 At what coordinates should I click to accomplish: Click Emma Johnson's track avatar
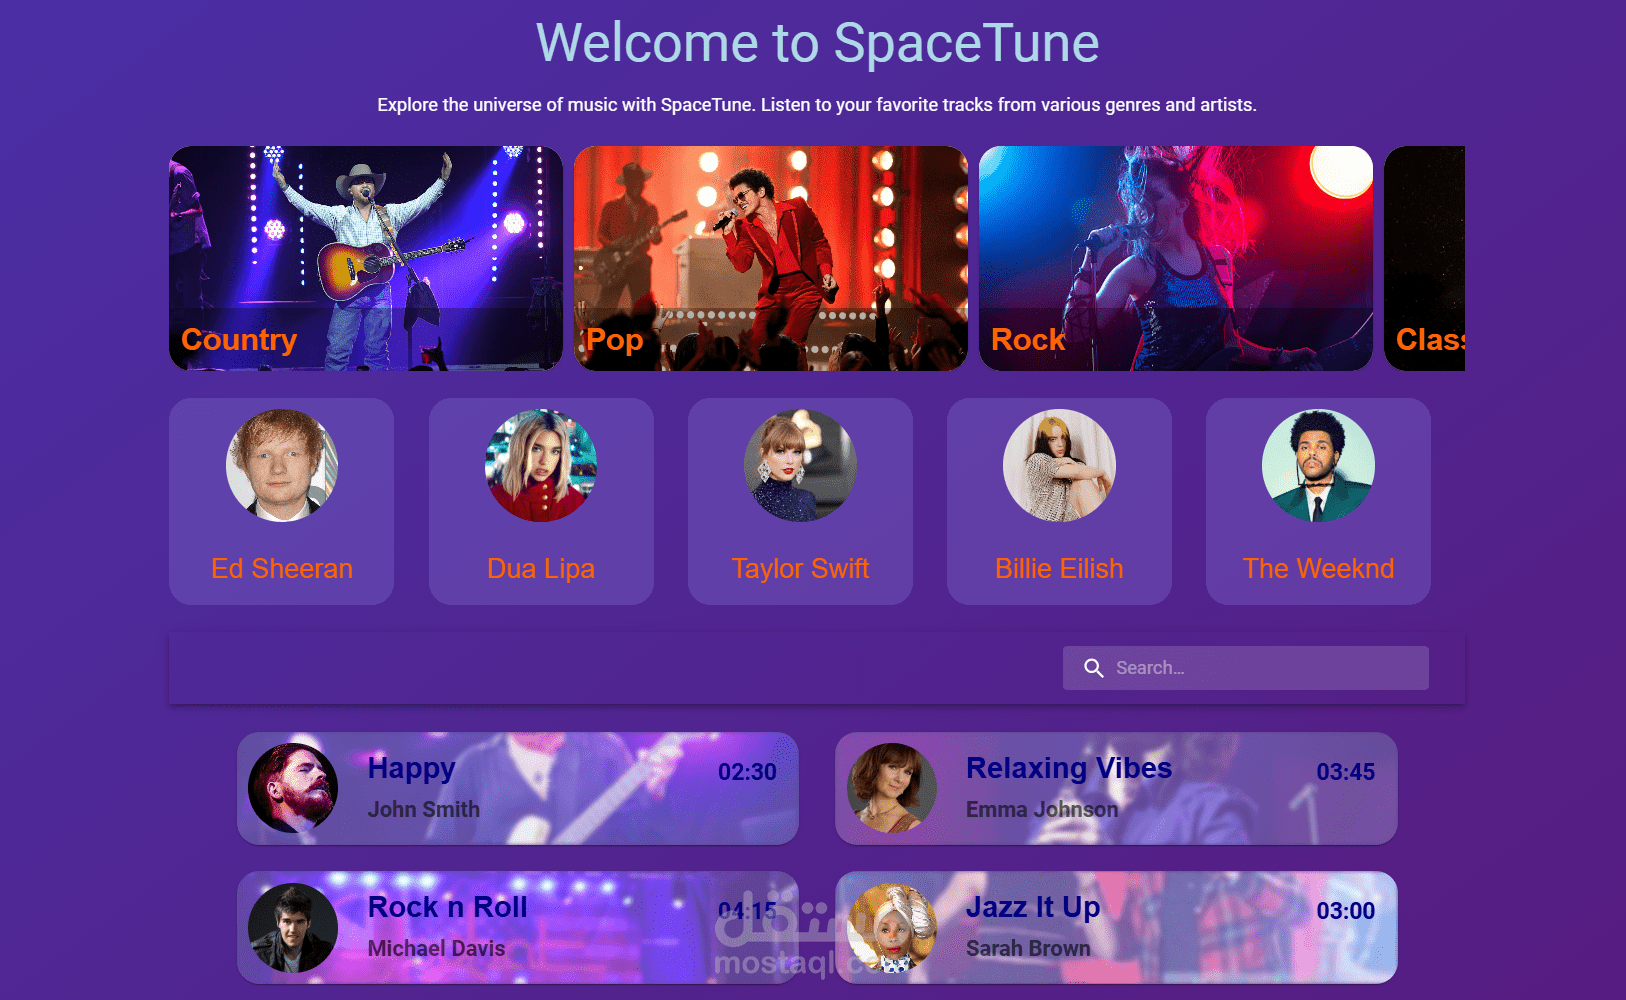pos(892,788)
